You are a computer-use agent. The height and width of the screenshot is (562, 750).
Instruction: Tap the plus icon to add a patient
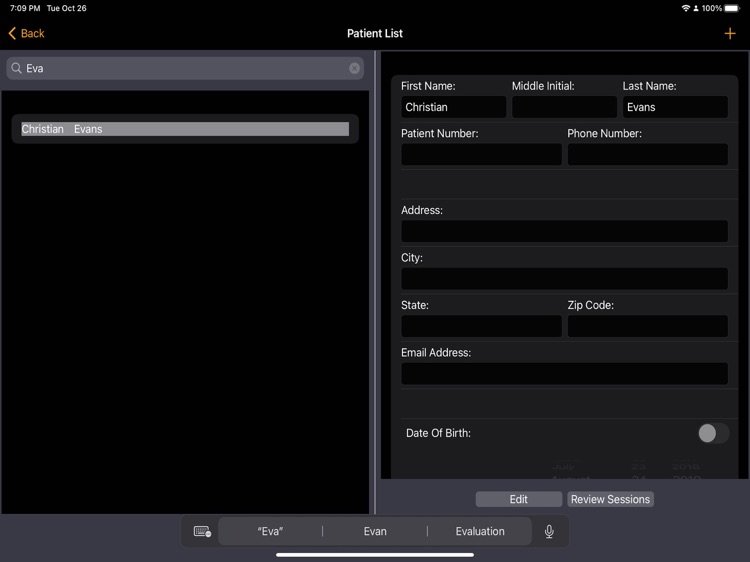pyautogui.click(x=729, y=33)
